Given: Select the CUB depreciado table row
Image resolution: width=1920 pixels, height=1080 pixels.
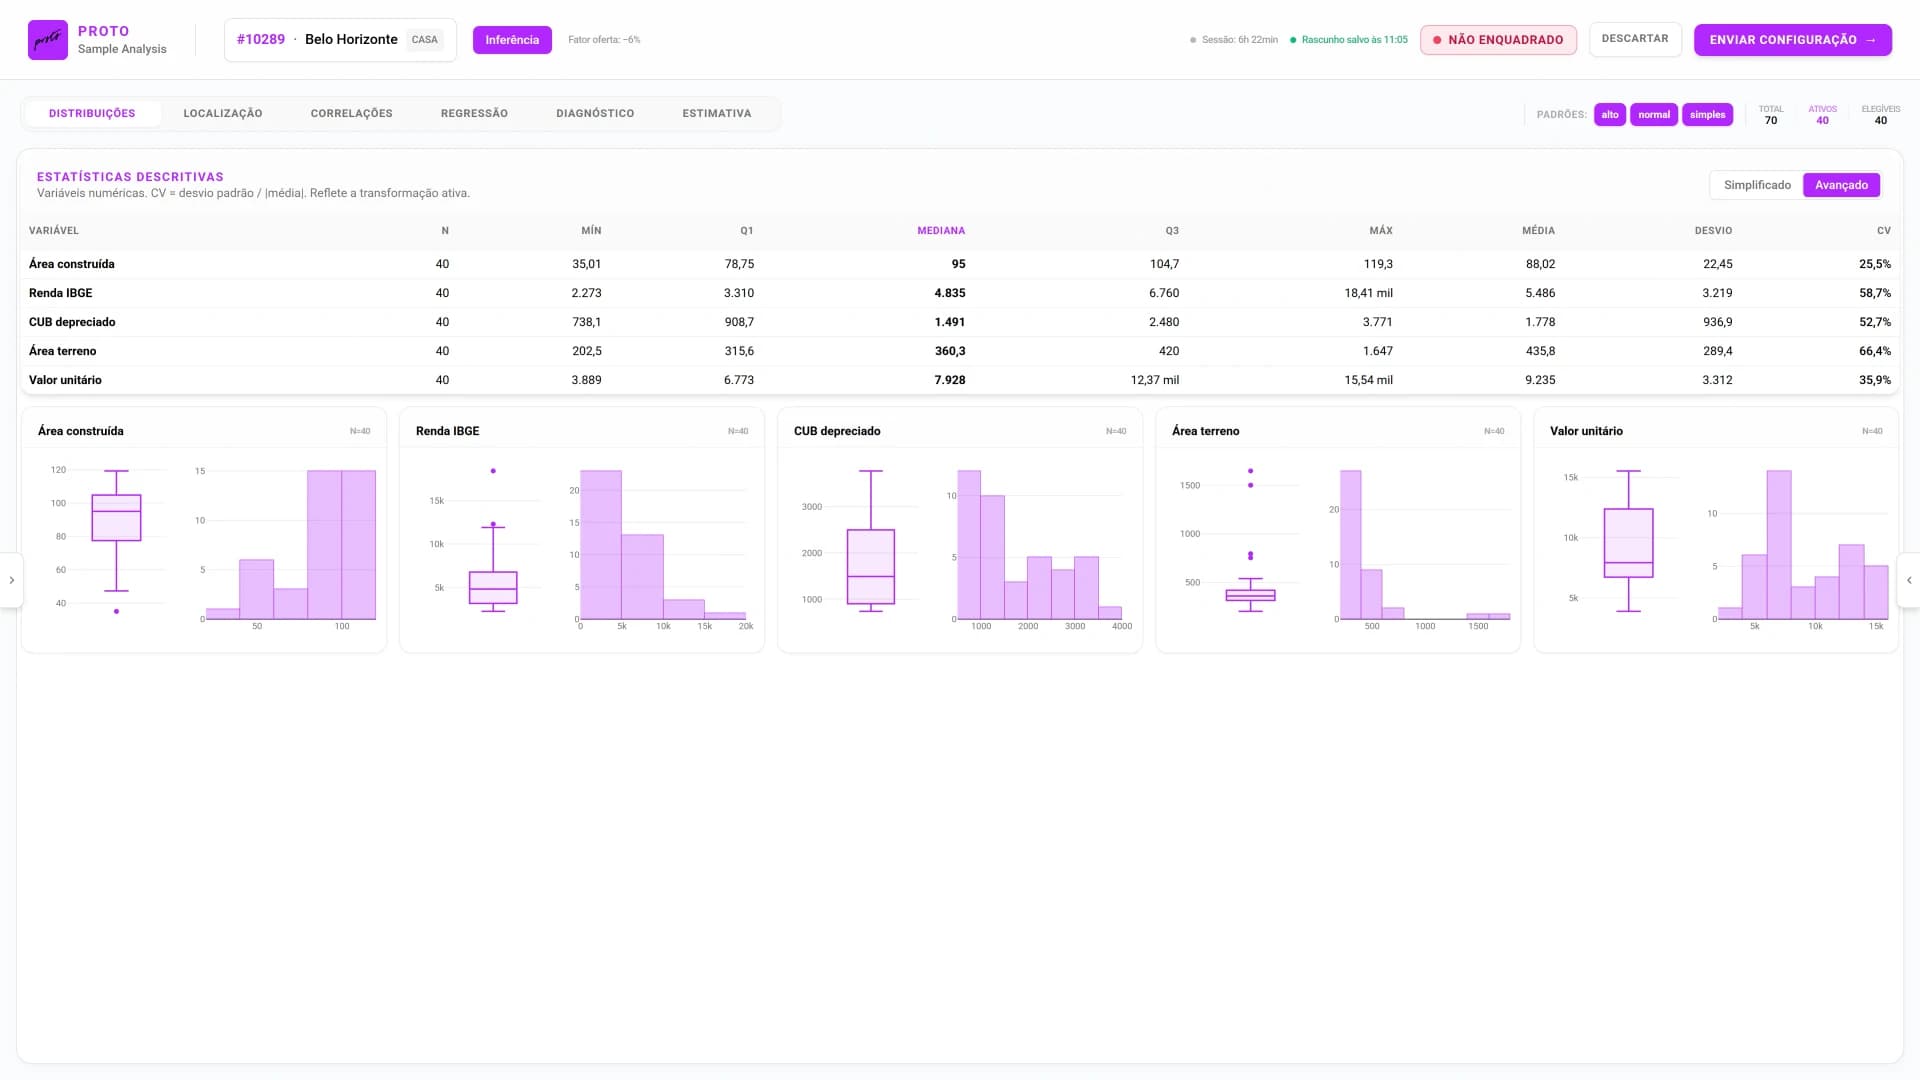Looking at the screenshot, I should (x=960, y=322).
